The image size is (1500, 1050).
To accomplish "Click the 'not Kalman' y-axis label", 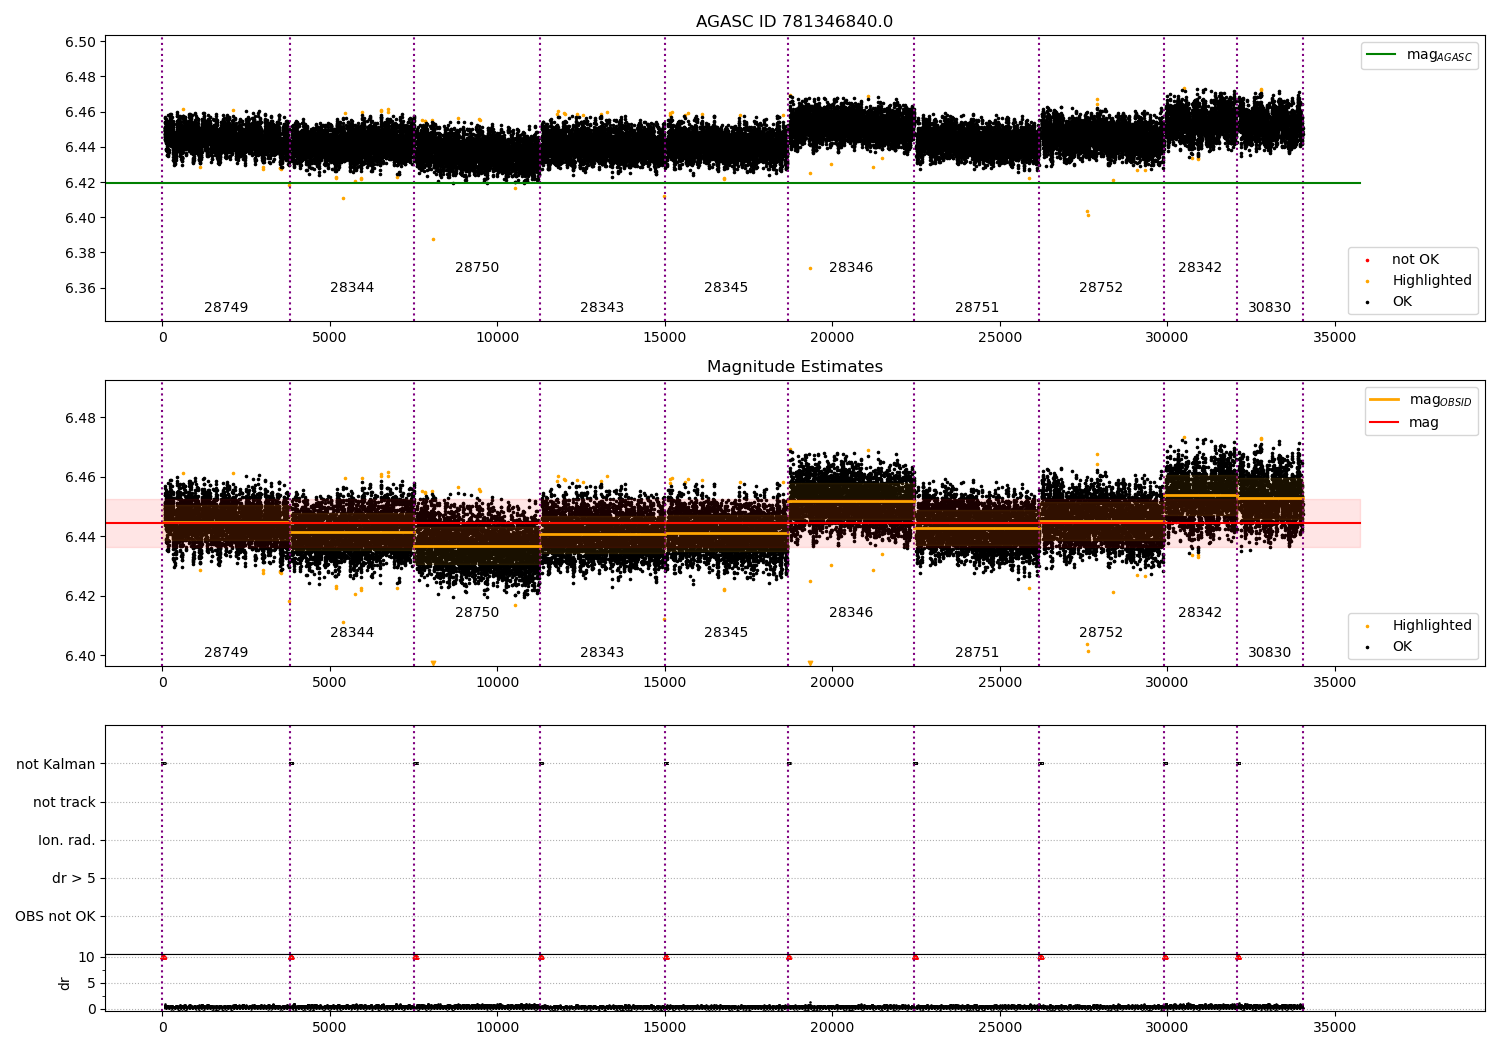I will 56,764.
